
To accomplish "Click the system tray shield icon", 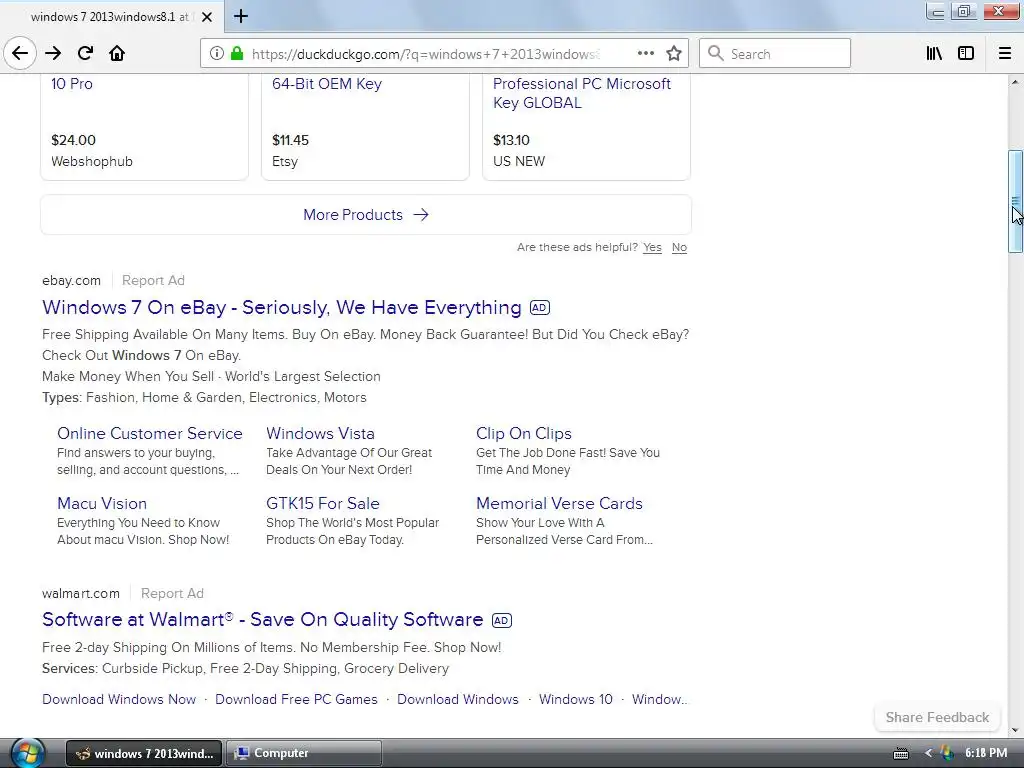I will 947,753.
